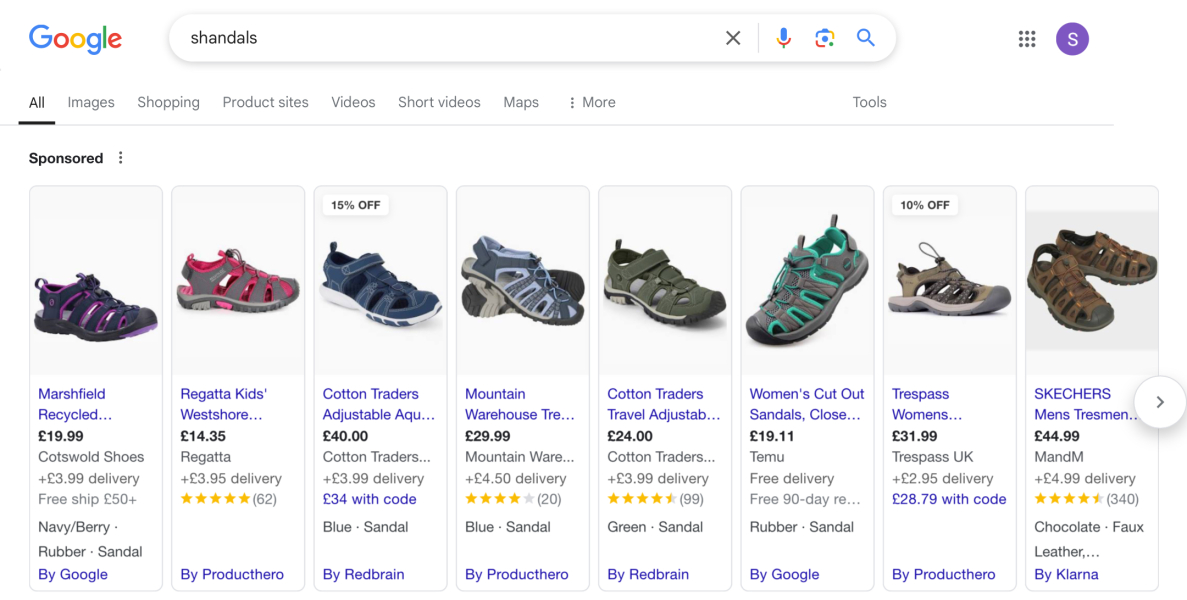
Task: Show next products with carousel arrow
Action: click(1160, 402)
